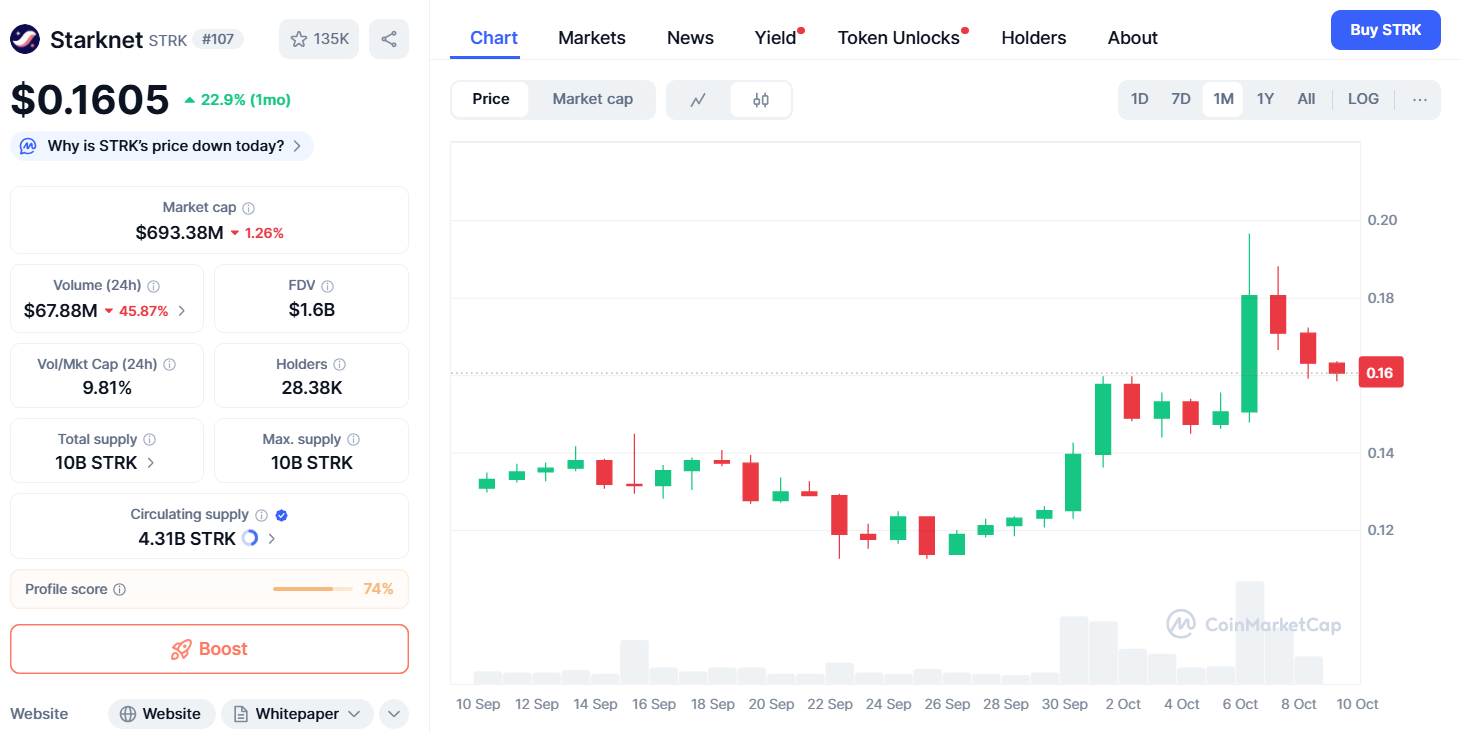
Task: Switch to the Markets tab
Action: (592, 38)
